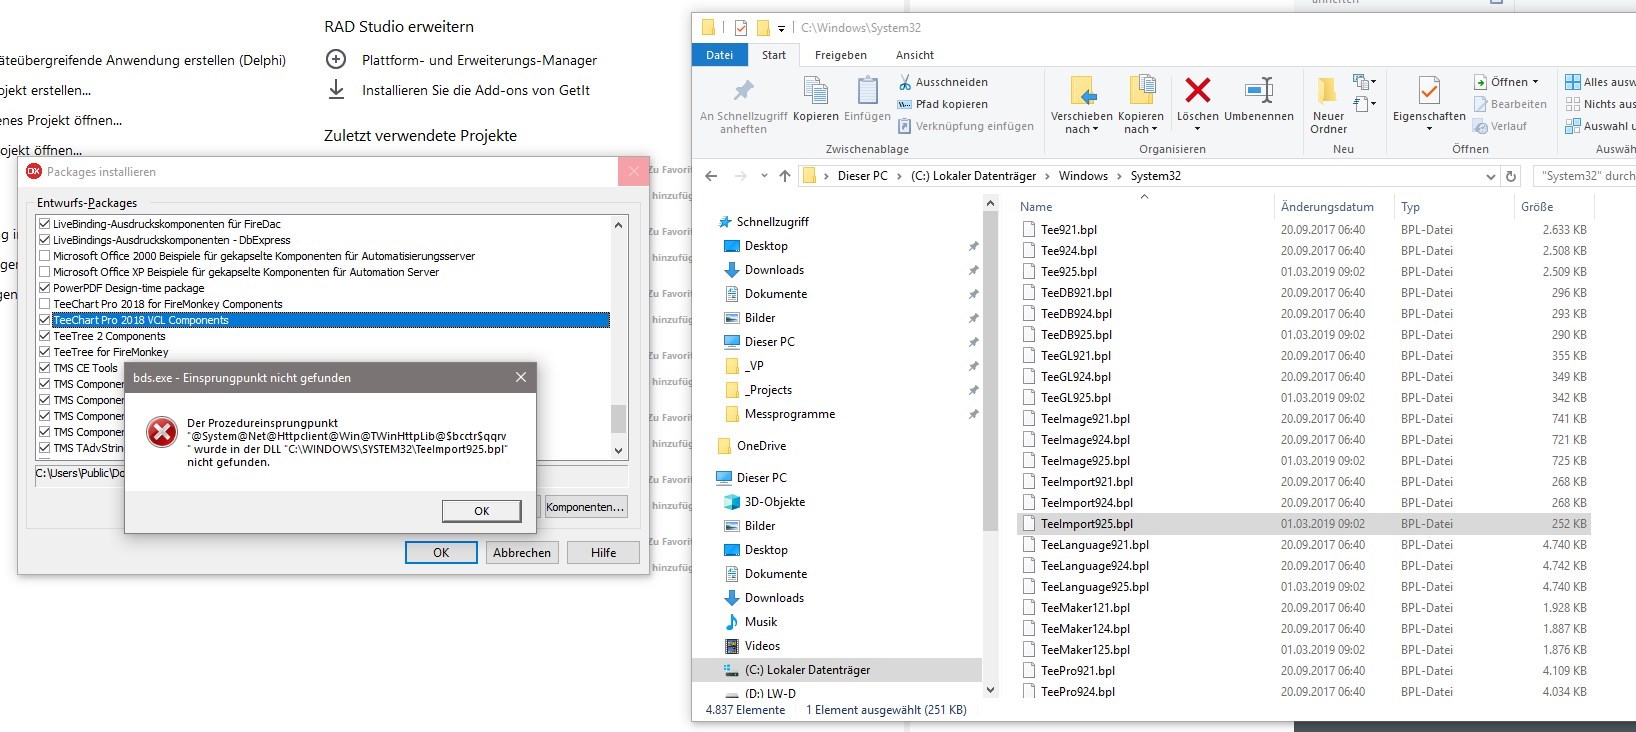The width and height of the screenshot is (1636, 732).
Task: Toggle TeeChart Pro 2018 VCL Components checkbox
Action: pyautogui.click(x=44, y=320)
